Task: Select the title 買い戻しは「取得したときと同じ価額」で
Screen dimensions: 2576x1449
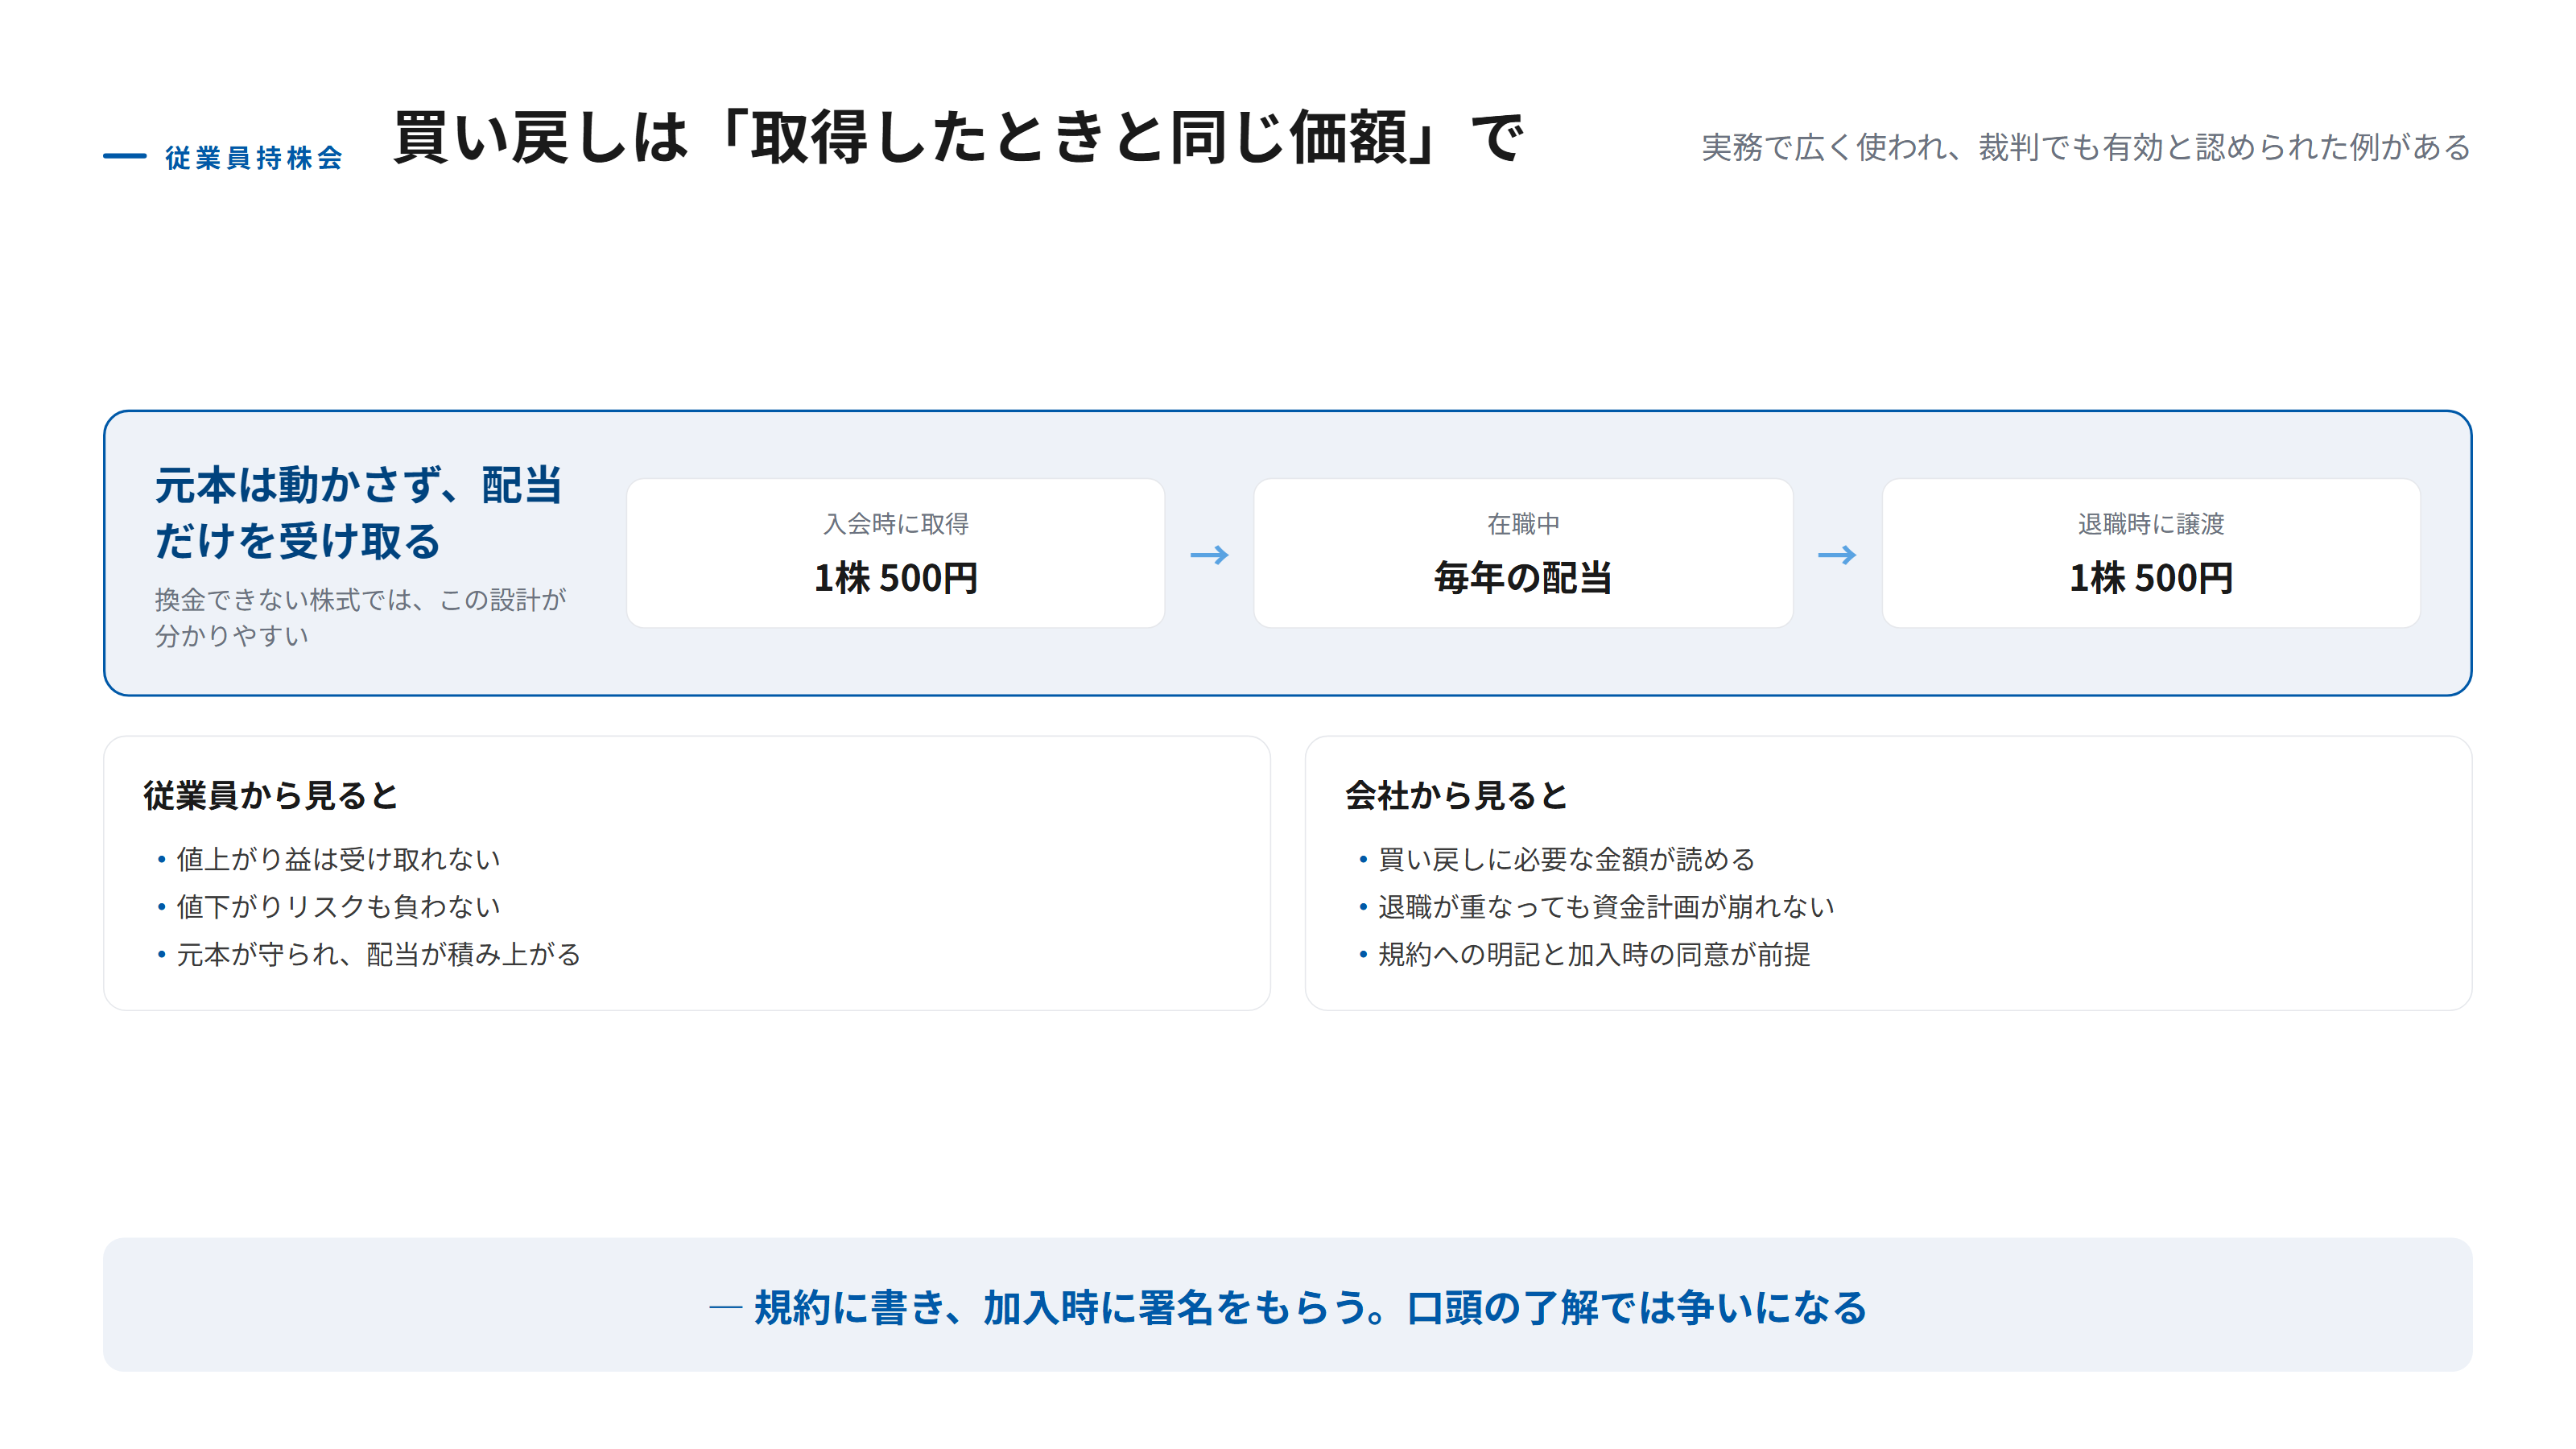Action: [x=958, y=137]
